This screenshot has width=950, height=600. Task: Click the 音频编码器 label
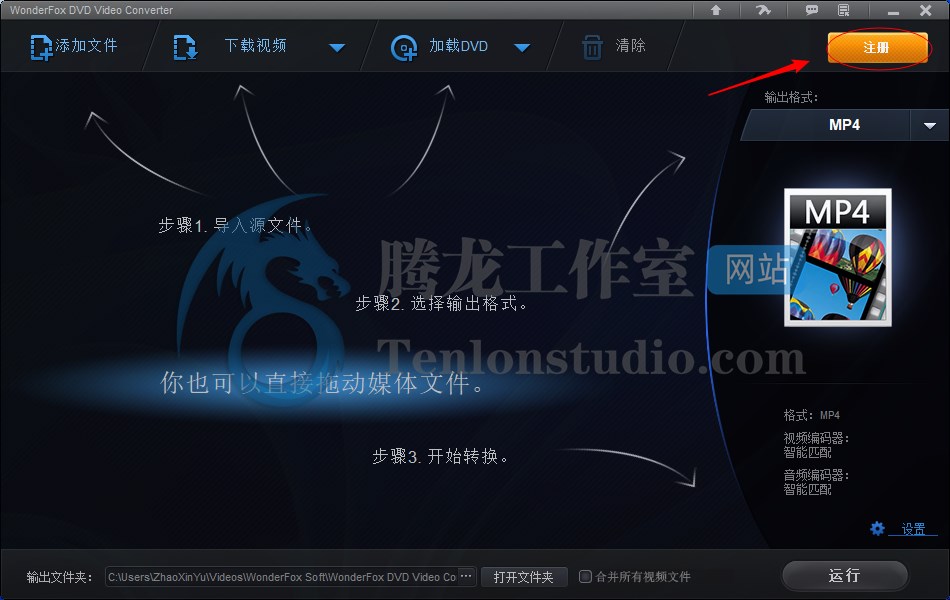[815, 475]
